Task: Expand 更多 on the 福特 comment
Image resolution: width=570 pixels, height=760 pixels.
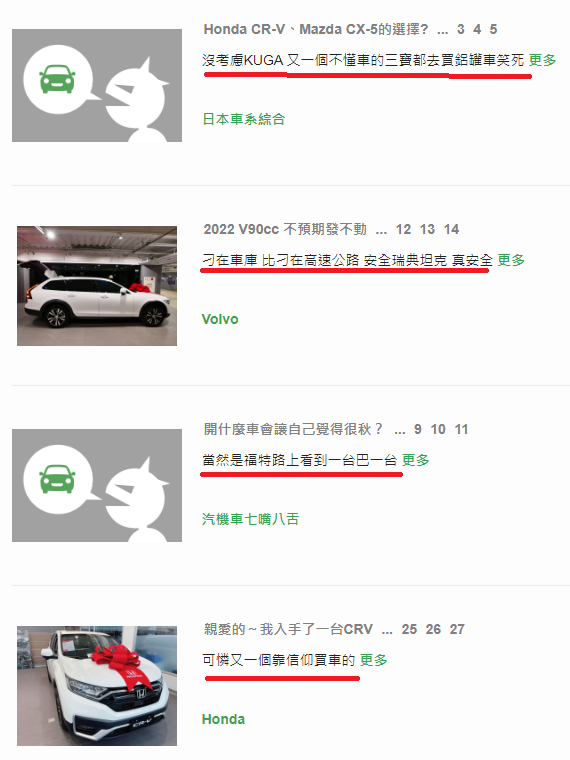Action: point(416,460)
